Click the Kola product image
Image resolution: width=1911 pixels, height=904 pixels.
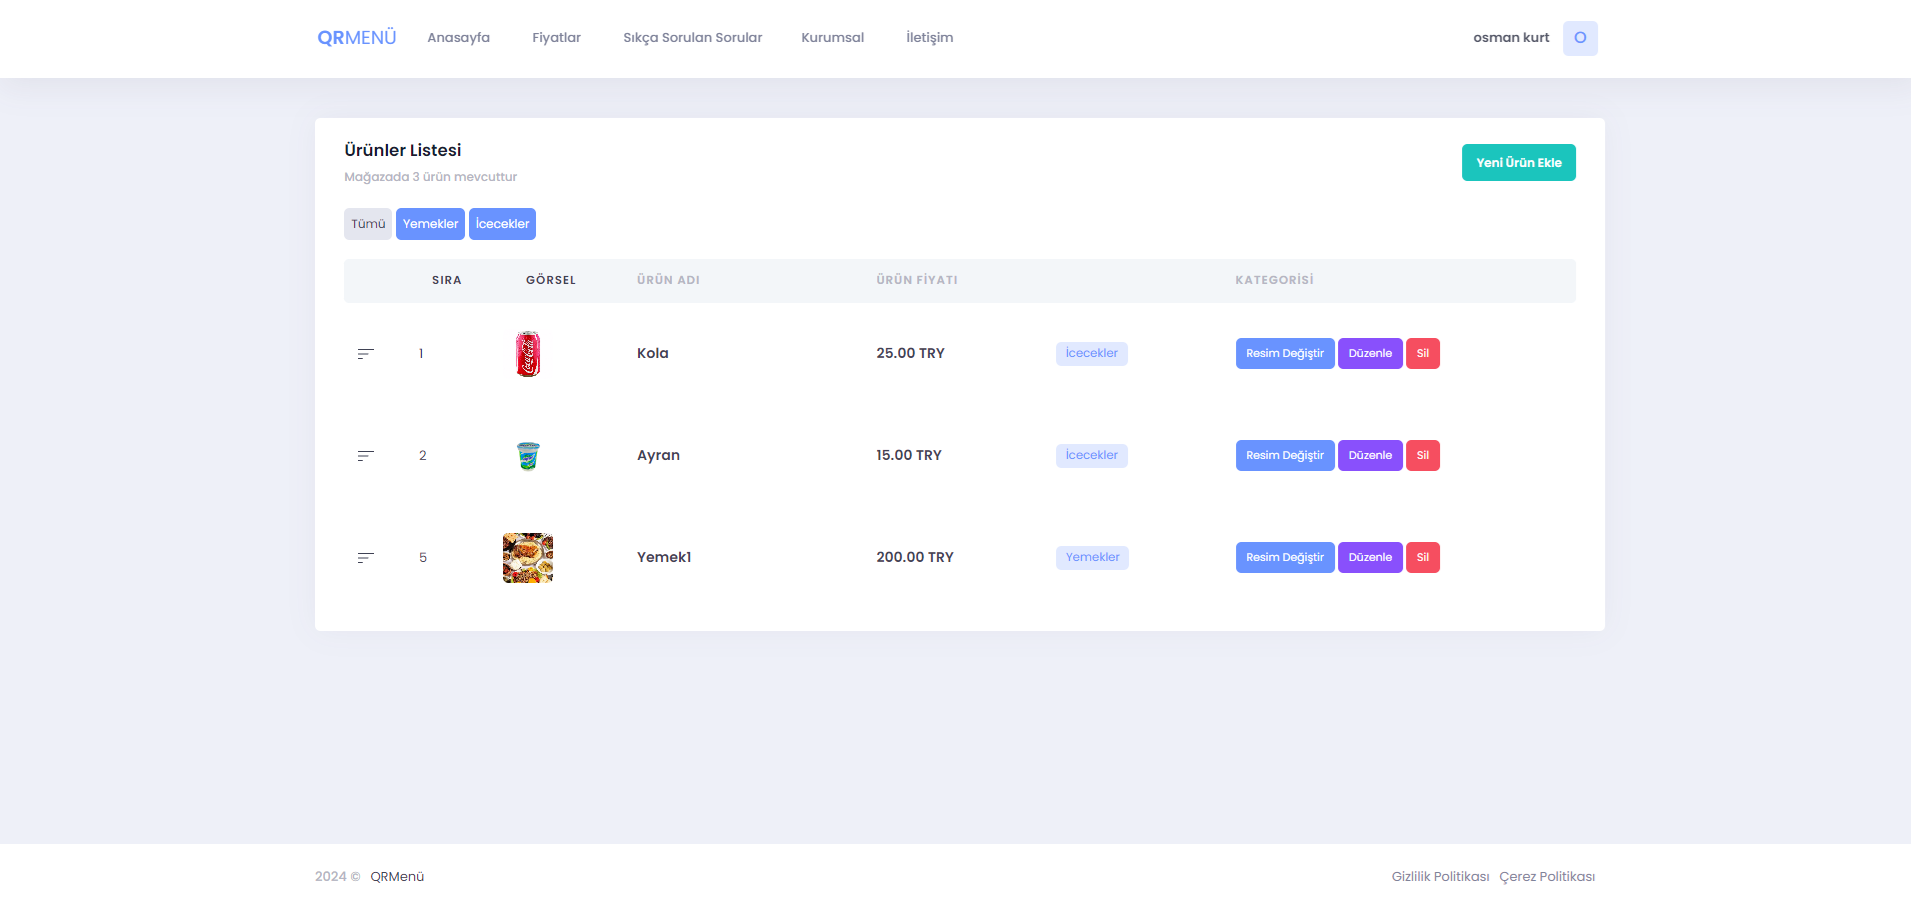pos(528,354)
